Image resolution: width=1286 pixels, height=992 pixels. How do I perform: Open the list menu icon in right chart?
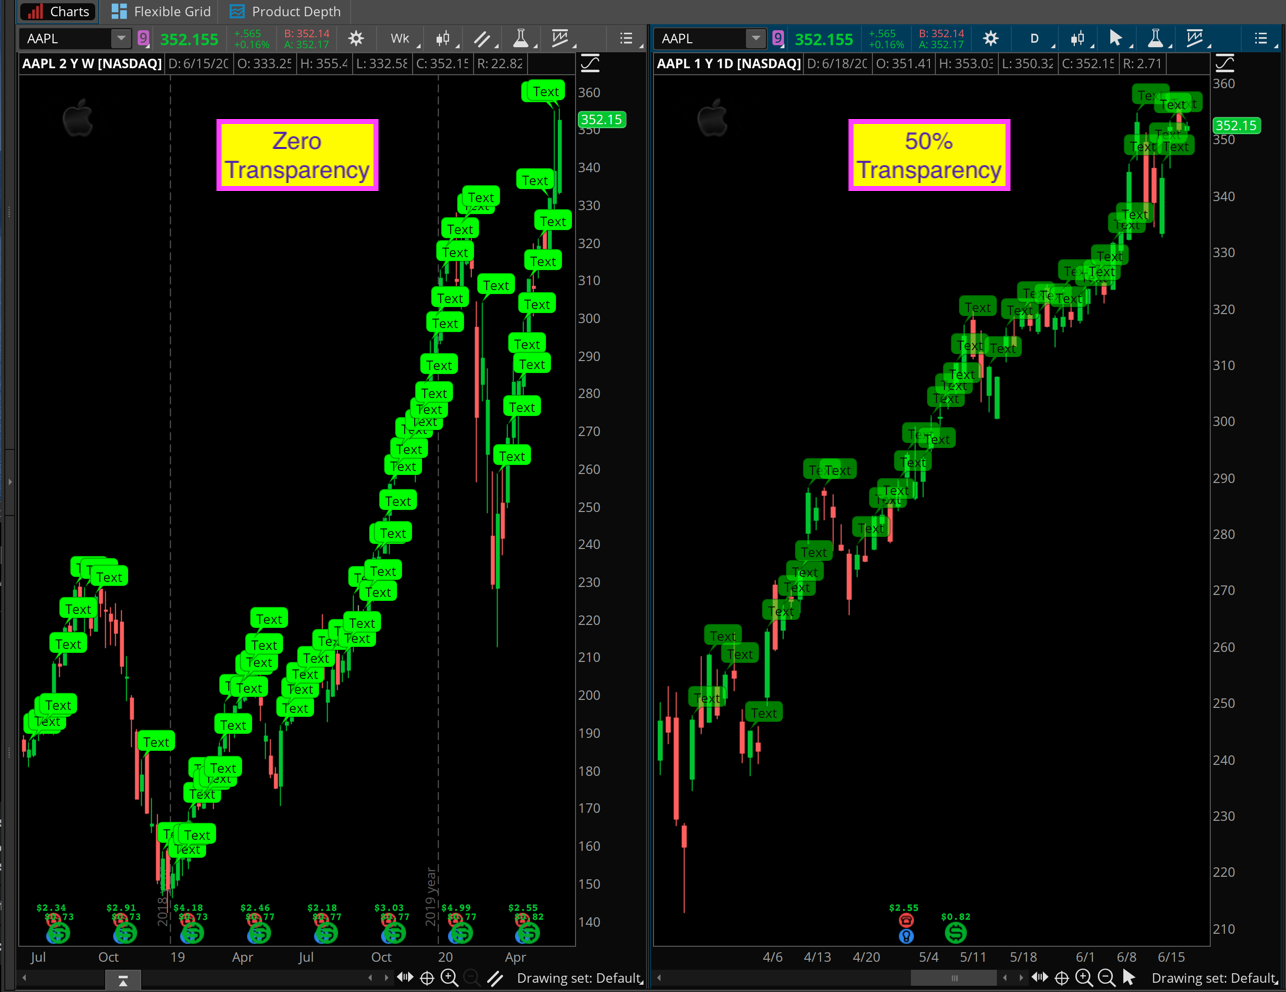pos(1261,39)
